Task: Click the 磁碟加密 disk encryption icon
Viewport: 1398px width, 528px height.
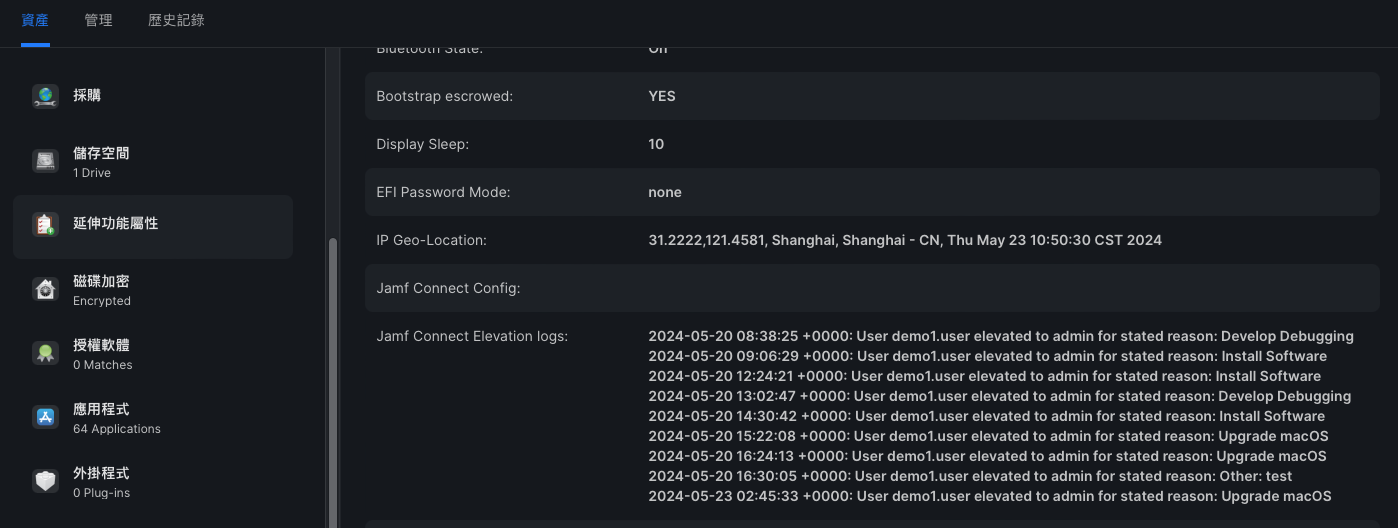Action: pos(45,289)
